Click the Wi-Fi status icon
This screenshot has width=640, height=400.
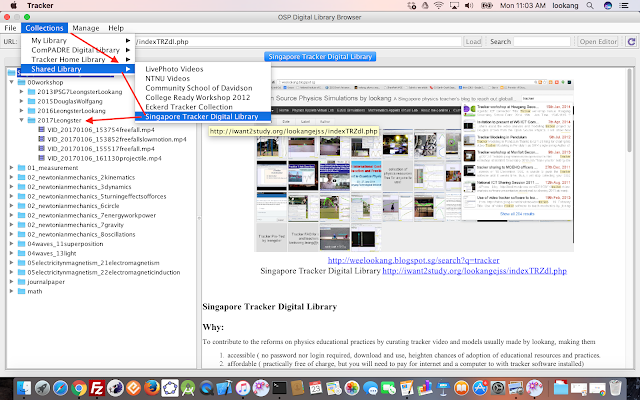coord(439,5)
